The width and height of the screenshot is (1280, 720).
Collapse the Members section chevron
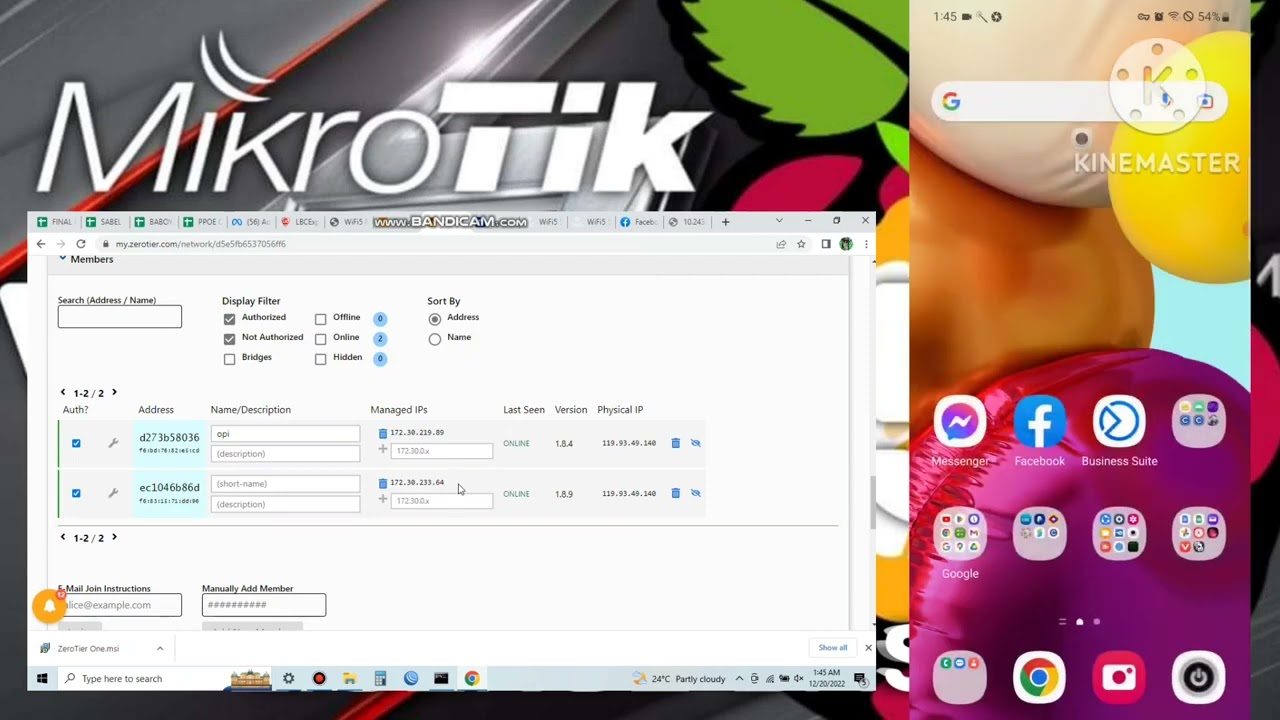coord(62,259)
